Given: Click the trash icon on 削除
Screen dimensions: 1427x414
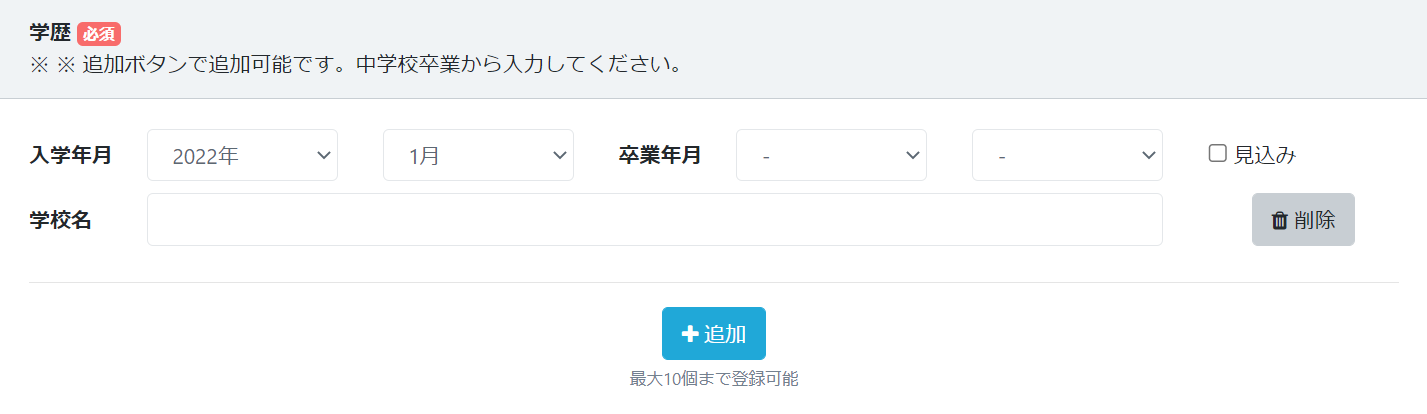Looking at the screenshot, I should click(x=1279, y=220).
